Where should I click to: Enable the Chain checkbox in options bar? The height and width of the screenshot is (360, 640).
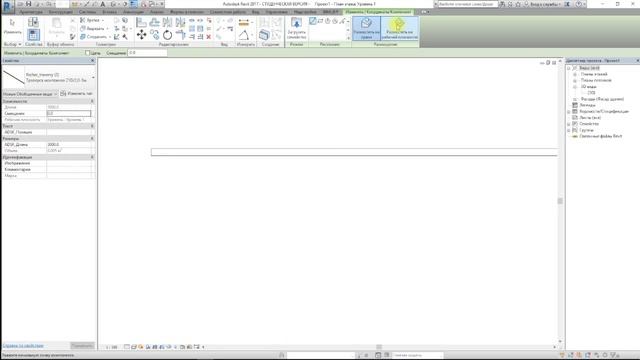[x=87, y=53]
